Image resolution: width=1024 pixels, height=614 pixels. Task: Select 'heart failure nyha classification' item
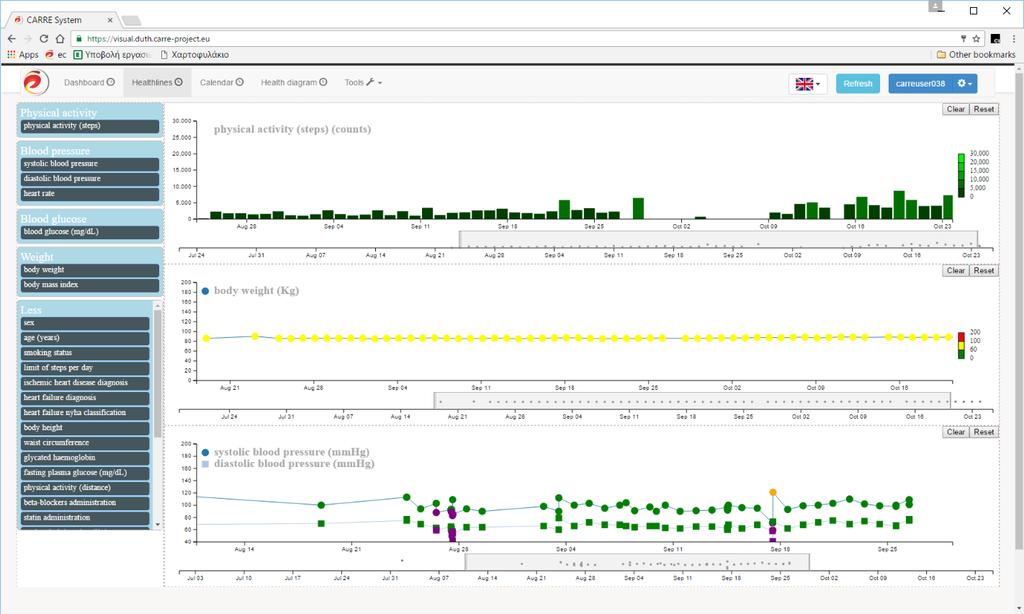pyautogui.click(x=85, y=413)
